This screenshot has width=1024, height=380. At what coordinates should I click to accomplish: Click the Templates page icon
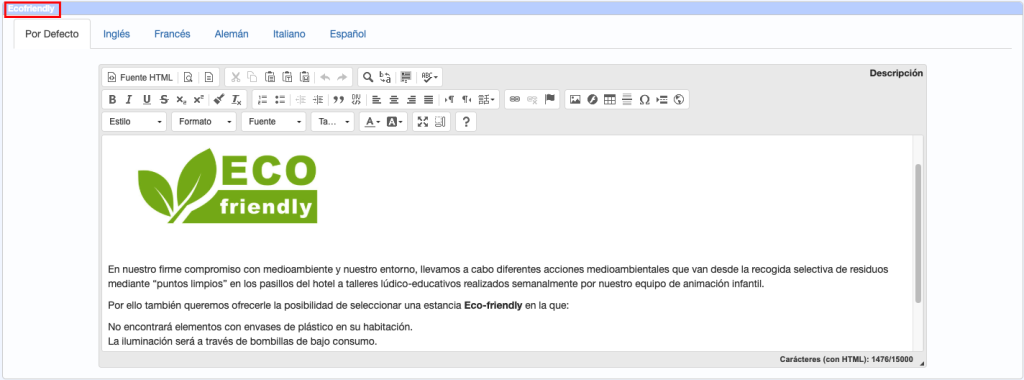(x=208, y=77)
